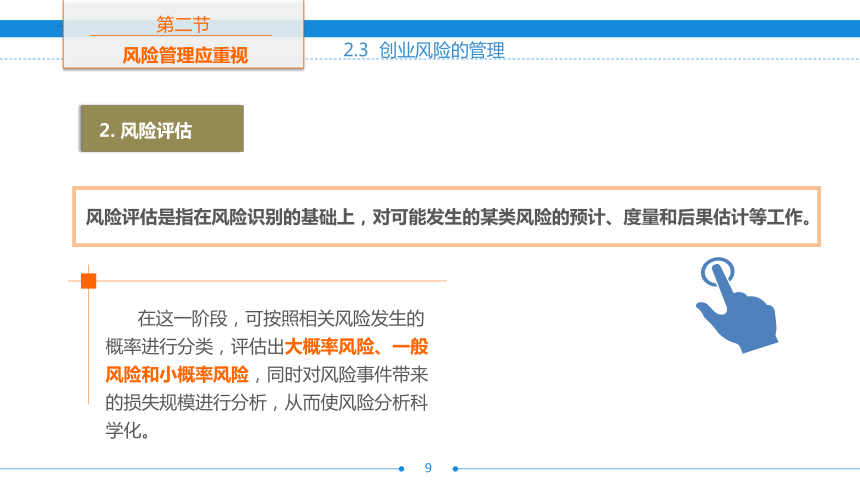The image size is (860, 484).
Task: Click the '风险管理应重视' header text
Action: [x=185, y=55]
